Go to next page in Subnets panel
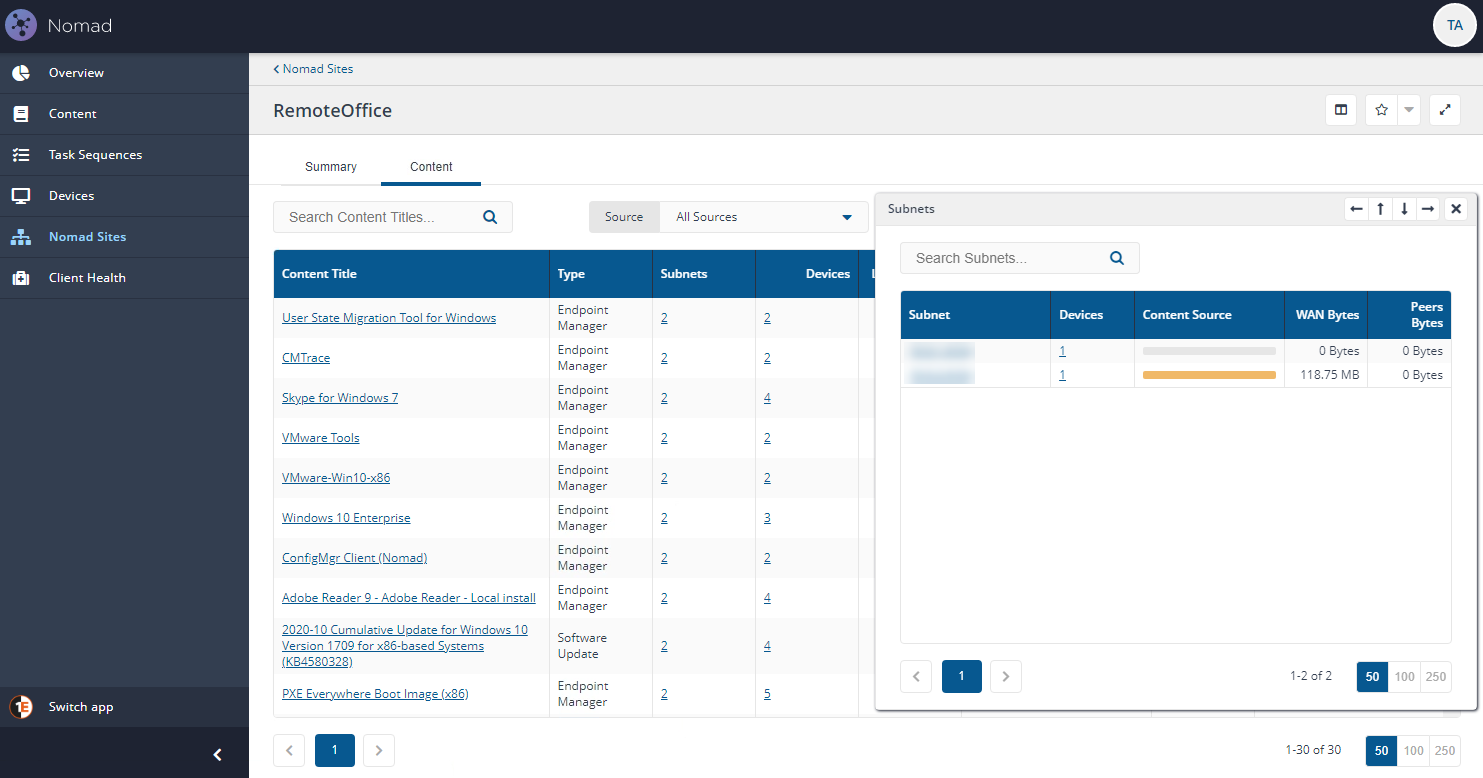Screen dimensions: 1483x778 (1006, 676)
